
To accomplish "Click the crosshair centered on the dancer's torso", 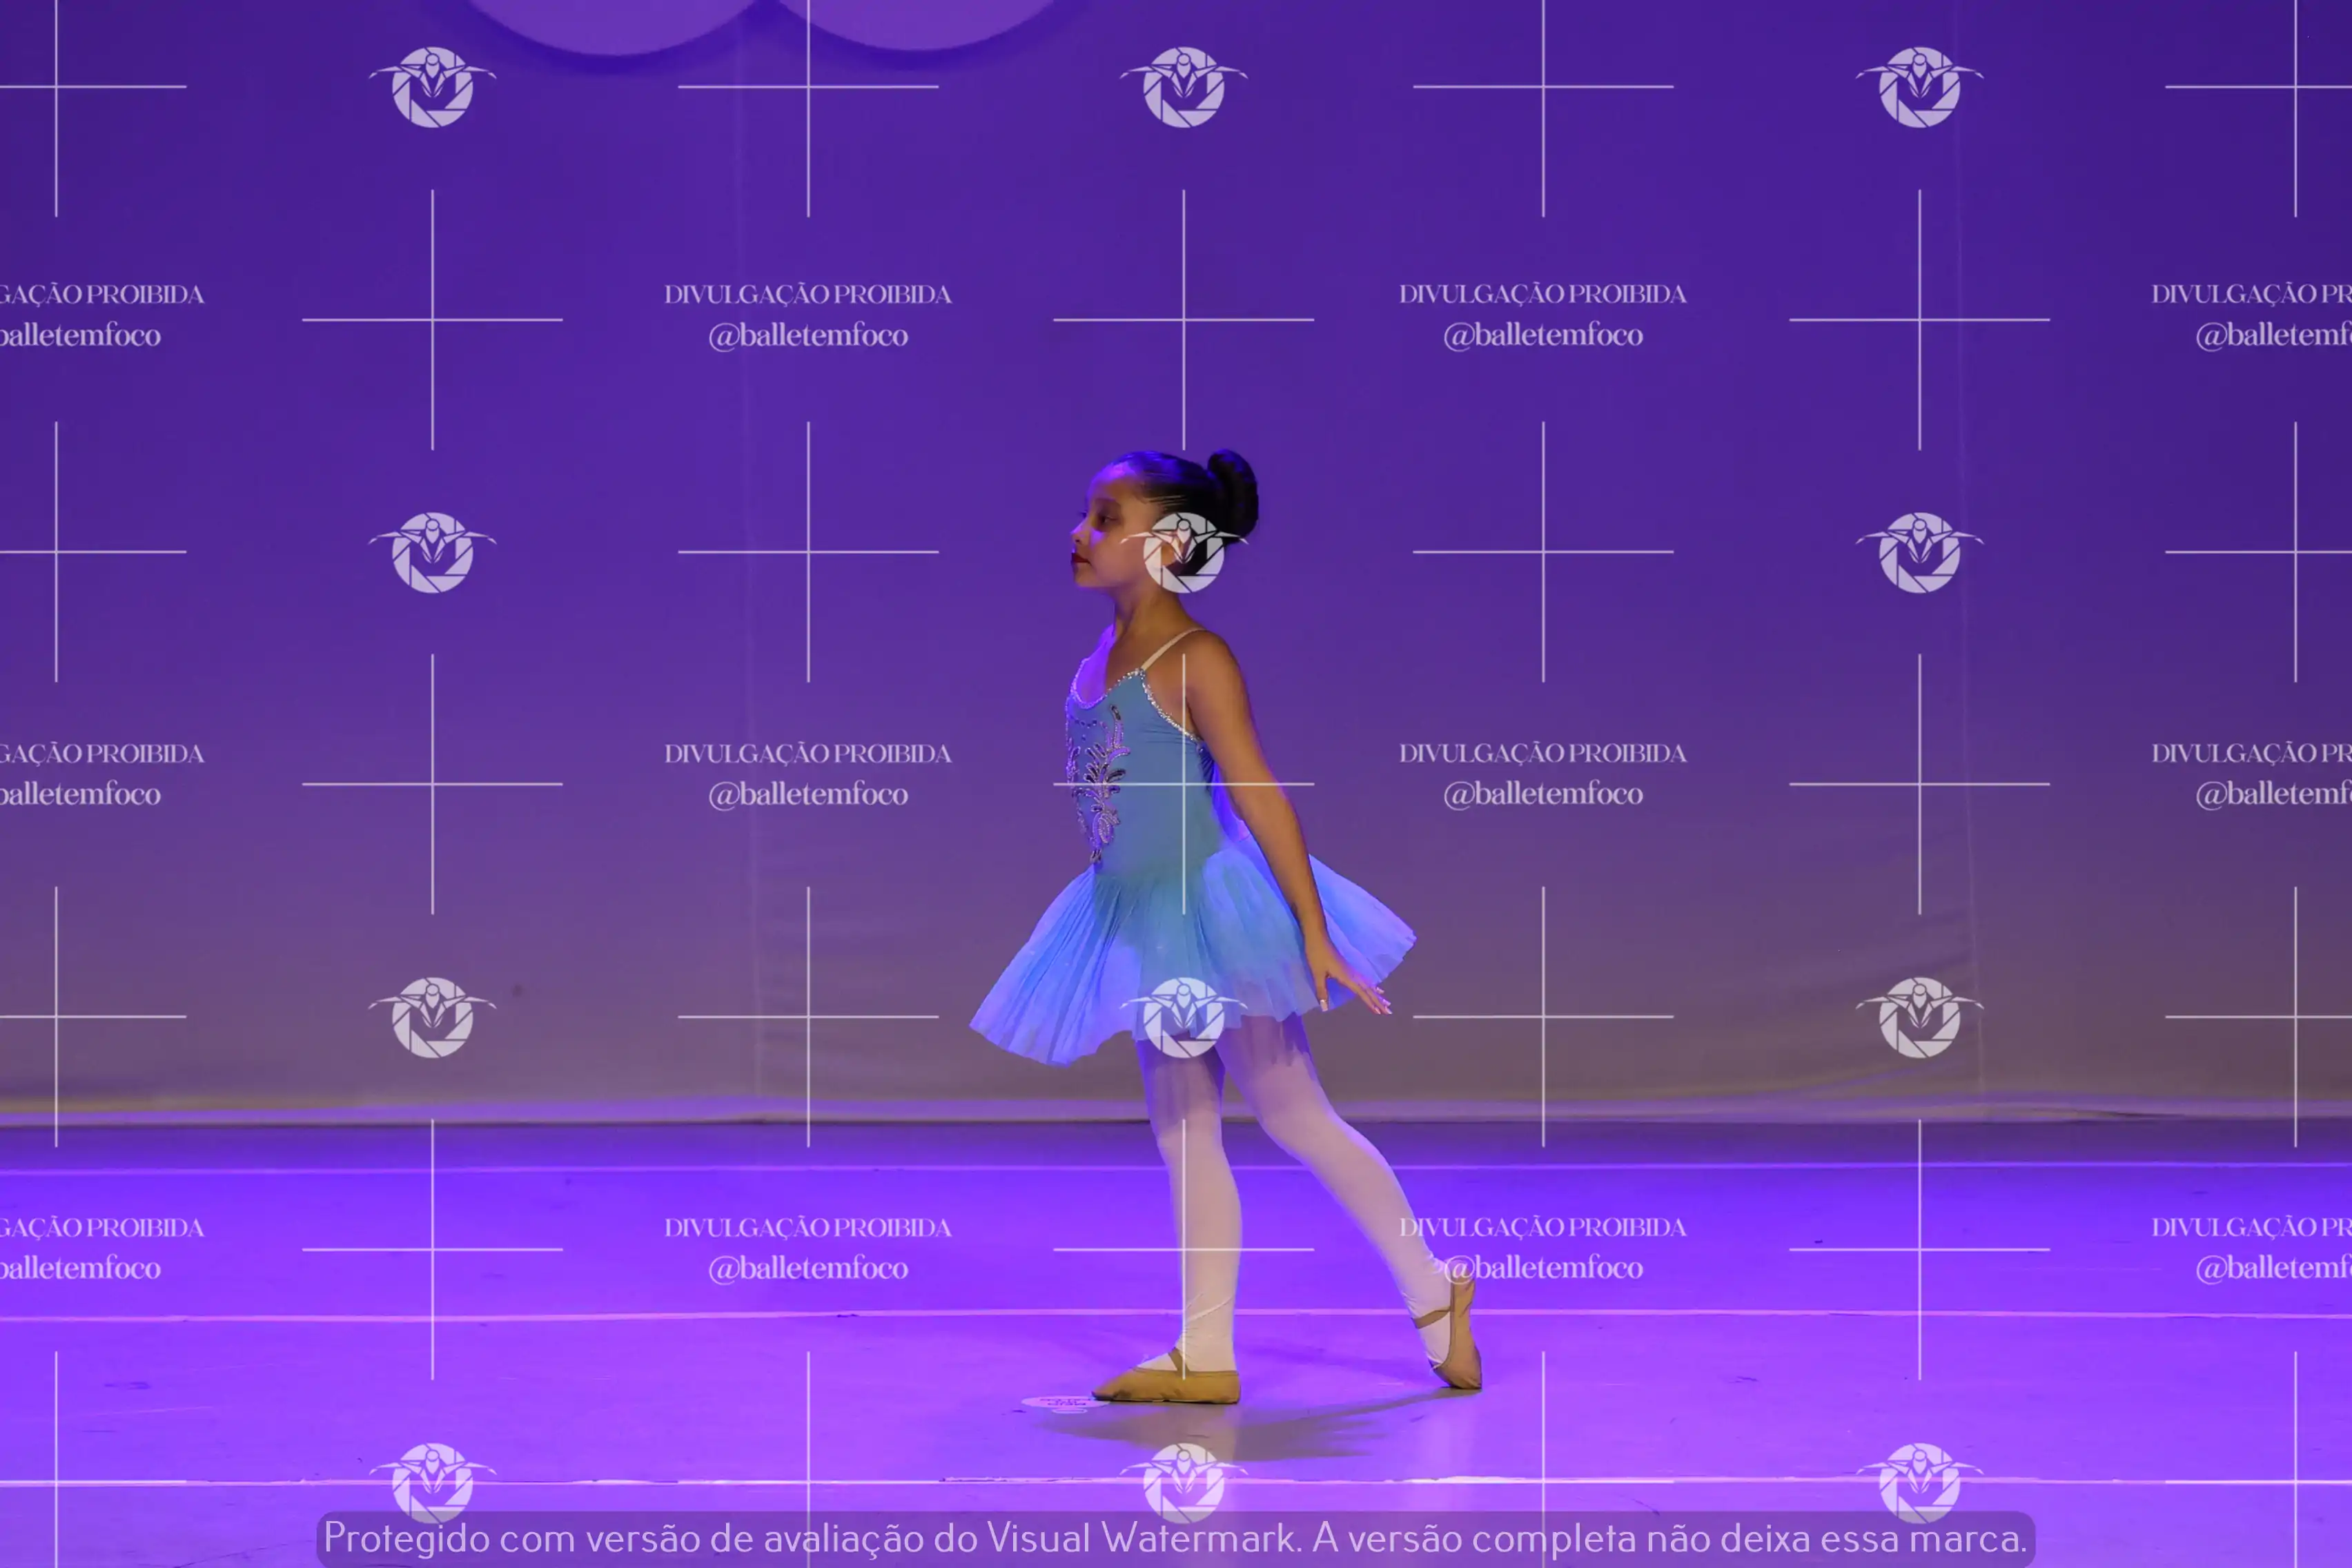I will point(1183,784).
